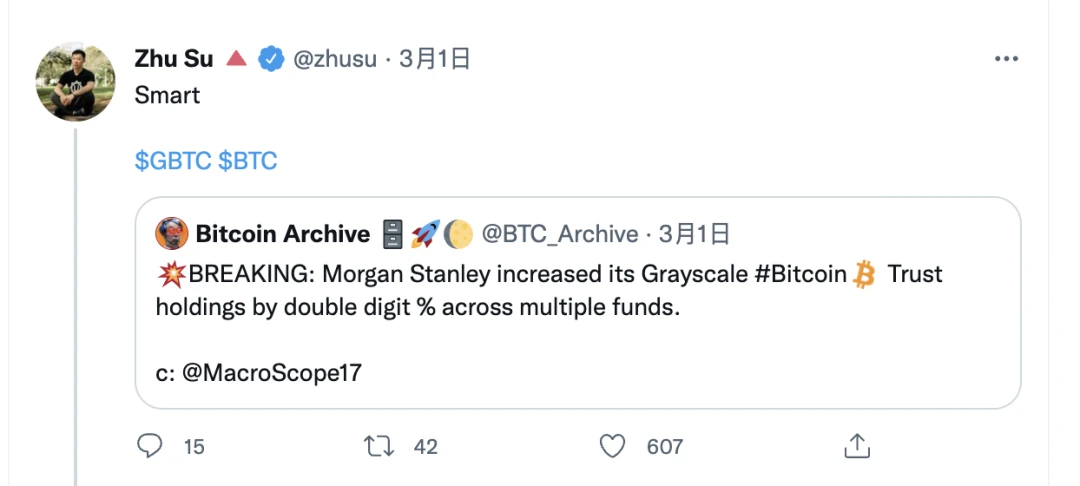This screenshot has height=486, width=1080.
Task: Click the share upload icon
Action: (x=856, y=445)
